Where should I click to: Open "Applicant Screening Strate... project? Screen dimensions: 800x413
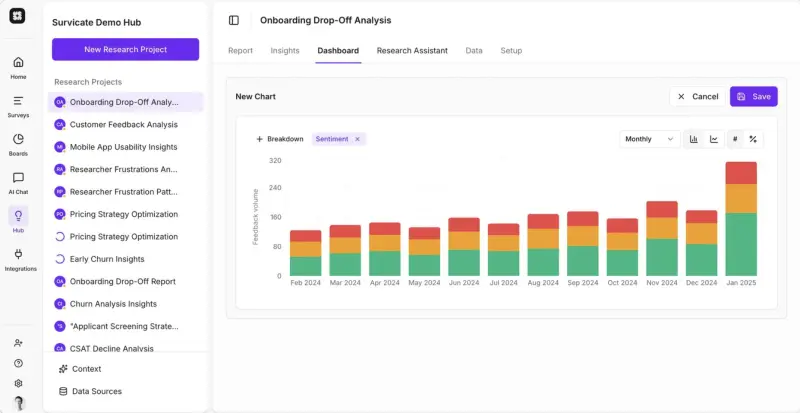126,326
